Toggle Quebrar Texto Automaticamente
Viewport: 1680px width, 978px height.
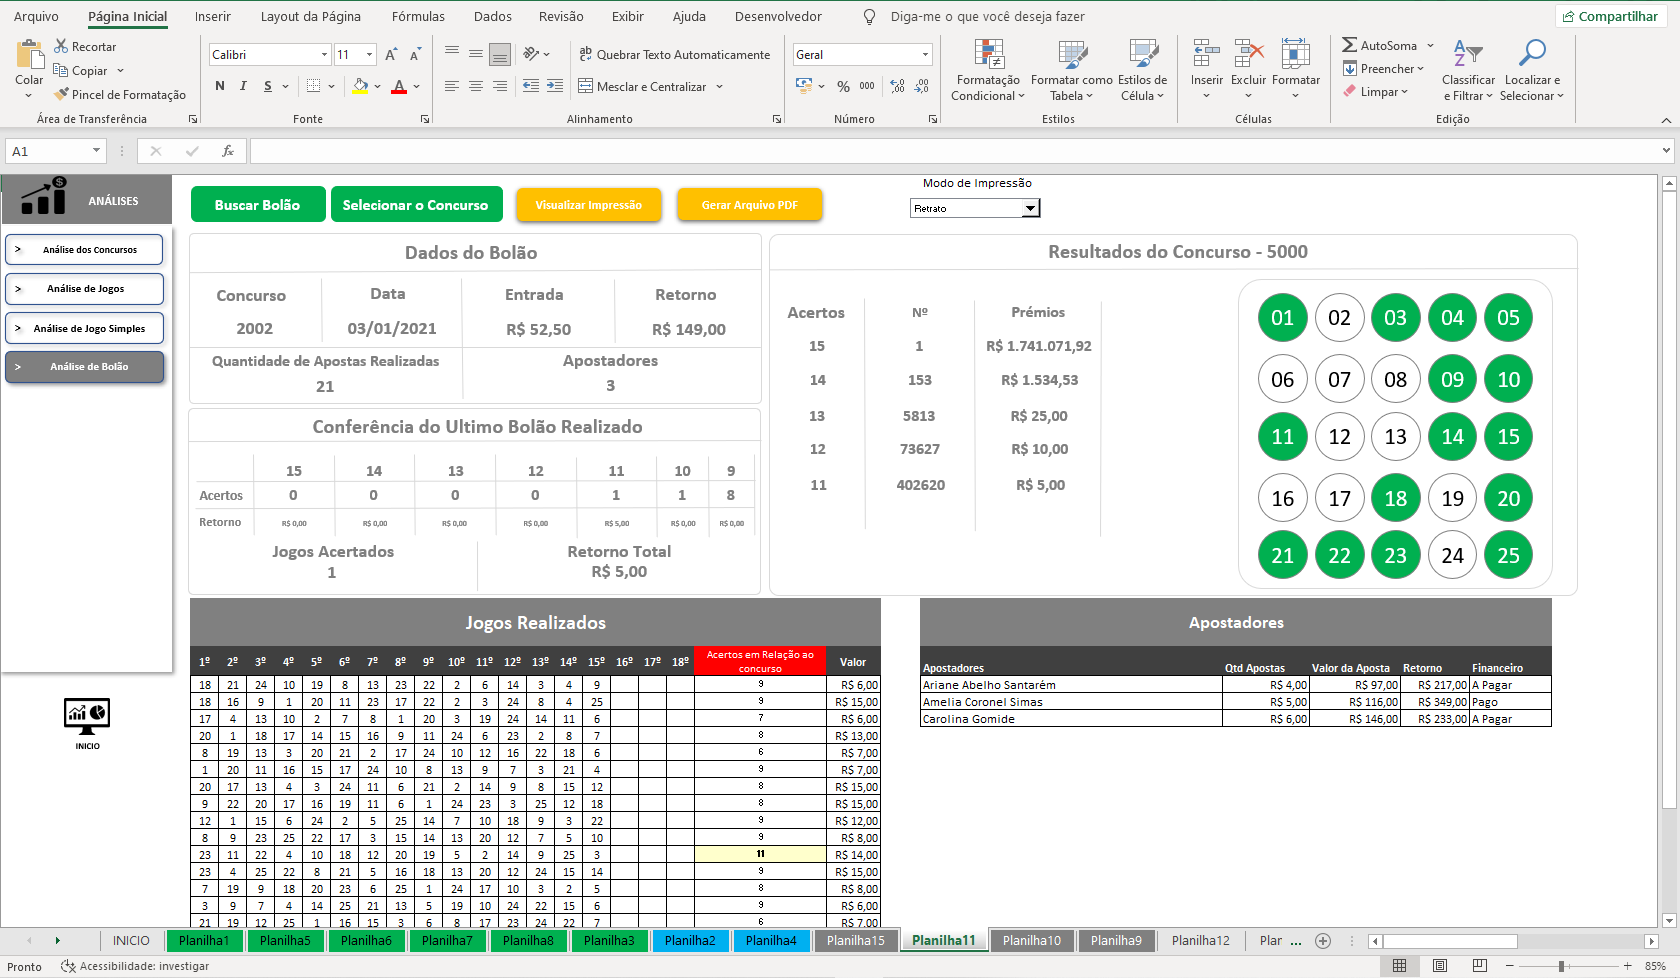(674, 54)
